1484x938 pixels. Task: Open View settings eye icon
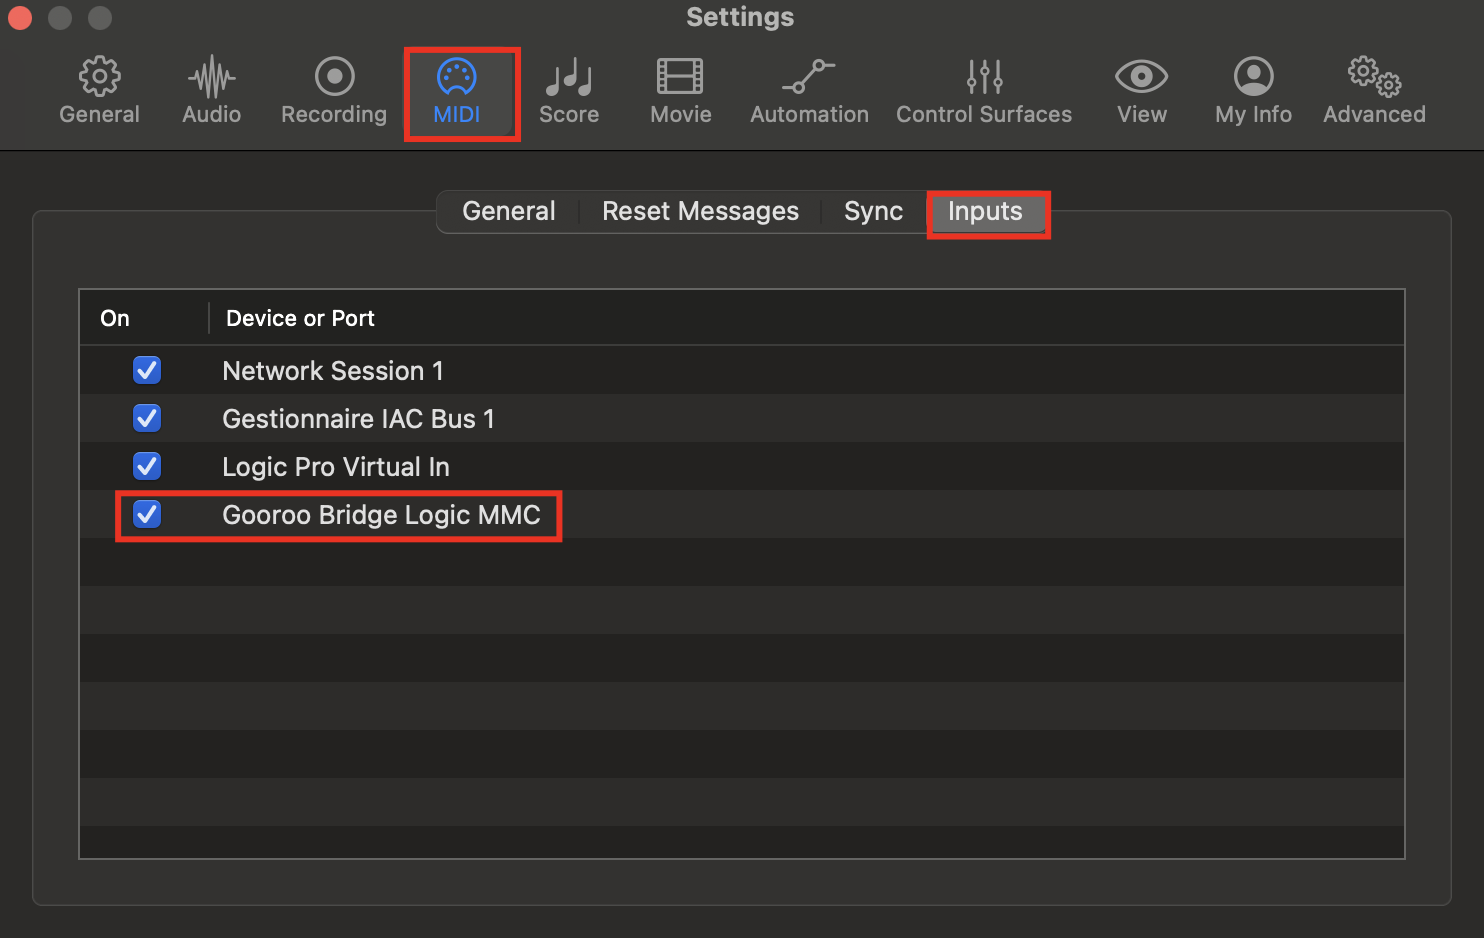tap(1141, 76)
